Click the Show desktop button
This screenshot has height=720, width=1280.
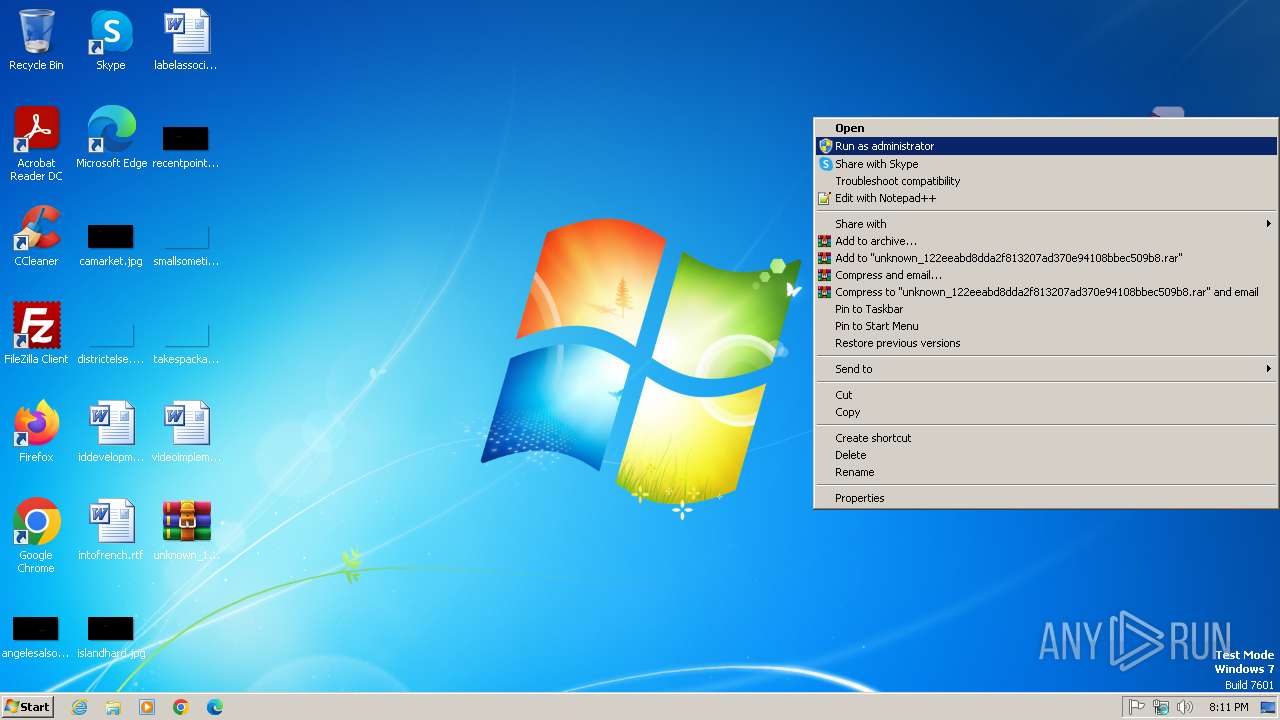pyautogui.click(x=1268, y=707)
